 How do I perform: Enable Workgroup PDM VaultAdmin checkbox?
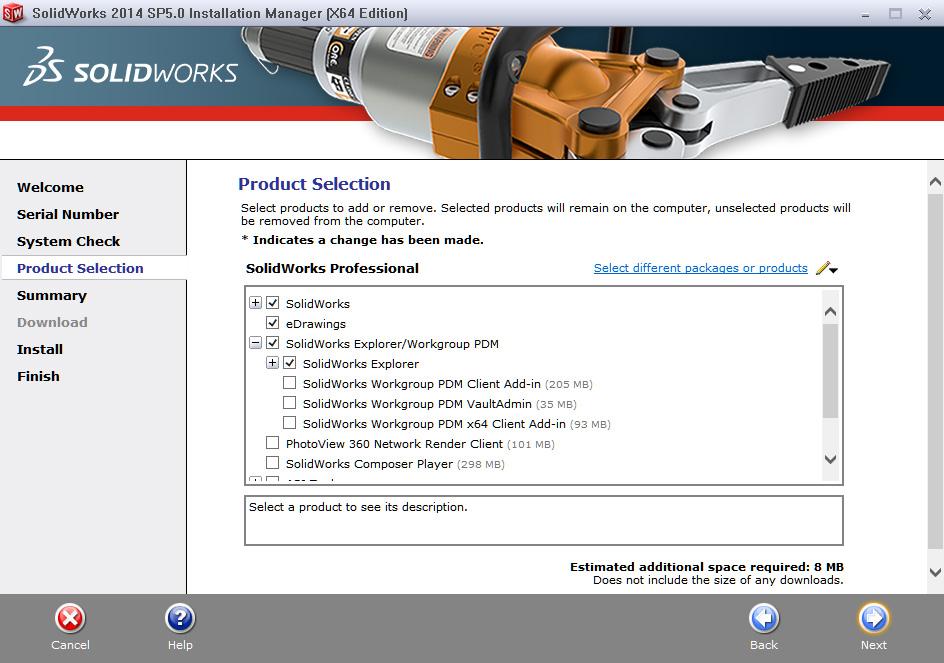(290, 403)
